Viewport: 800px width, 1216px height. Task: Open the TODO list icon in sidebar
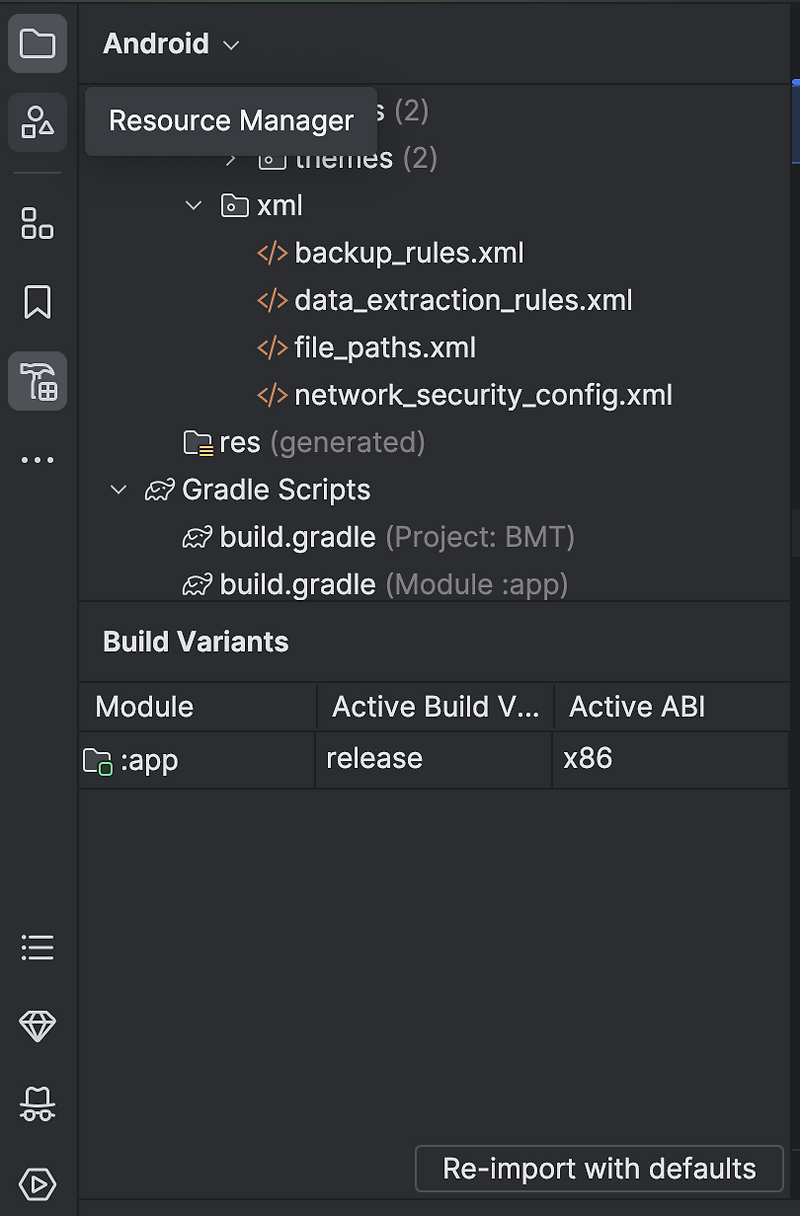click(x=38, y=947)
